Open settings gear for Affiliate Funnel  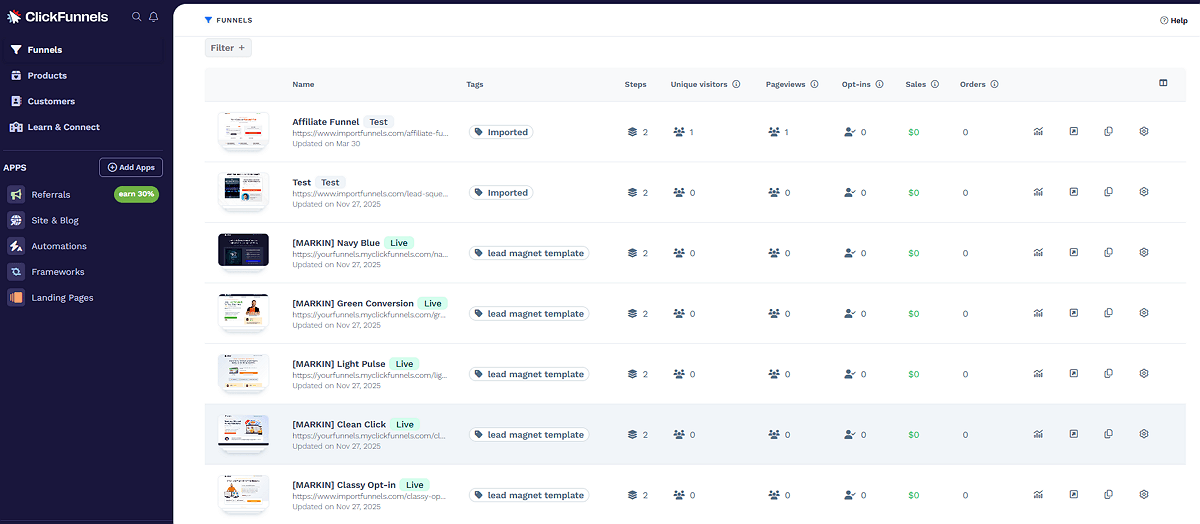(x=1144, y=131)
